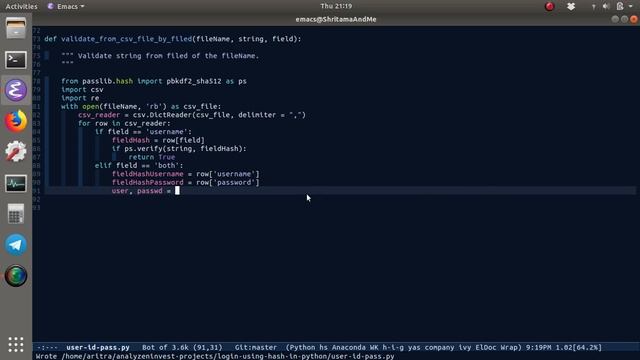This screenshot has width=640, height=360.
Task: Place cursor on validate_from_csv_file_by_filed function name
Action: click(x=127, y=39)
